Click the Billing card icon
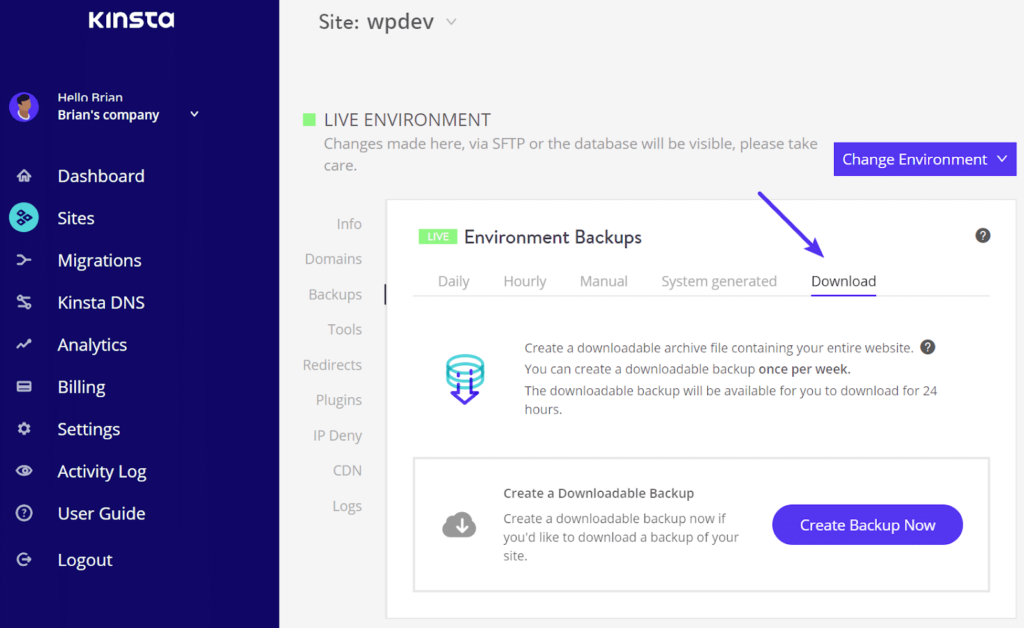The width and height of the screenshot is (1024, 628). tap(24, 387)
